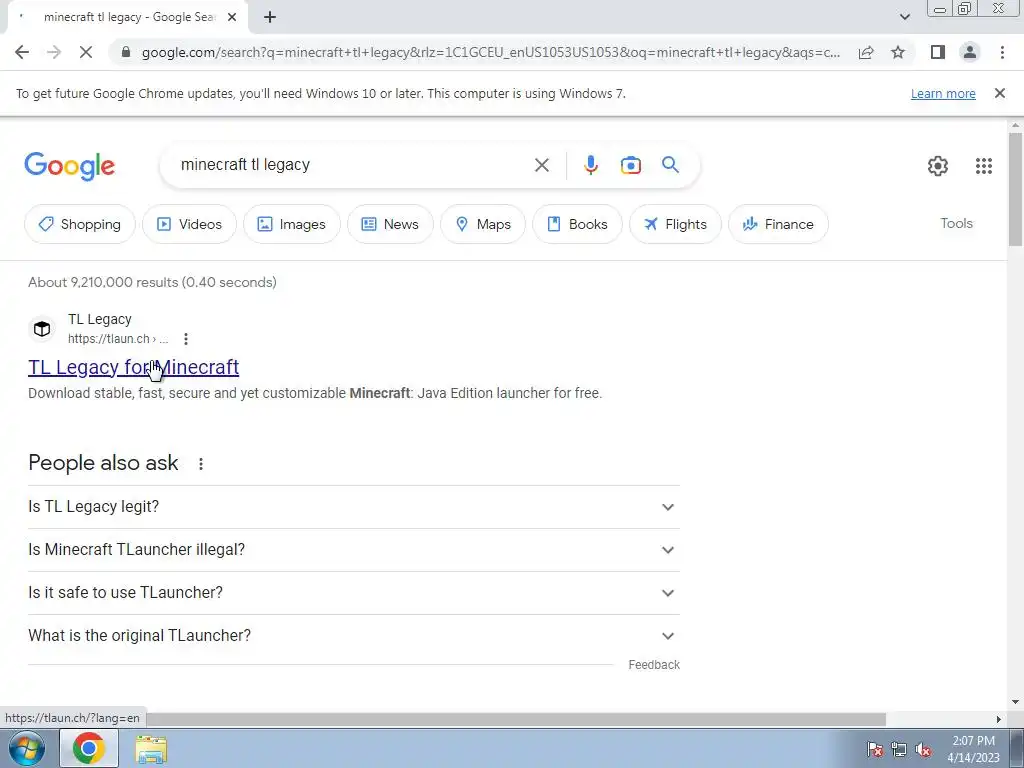Expand "What is the original TLauncher?"
This screenshot has width=1024, height=768.
pos(354,636)
